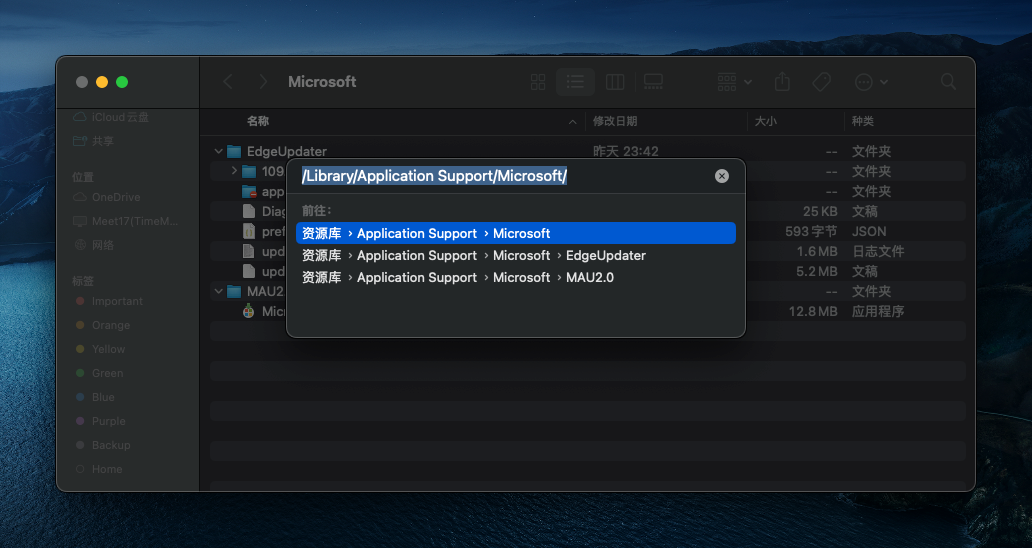
Task: Go forward with the forward arrow
Action: point(263,82)
